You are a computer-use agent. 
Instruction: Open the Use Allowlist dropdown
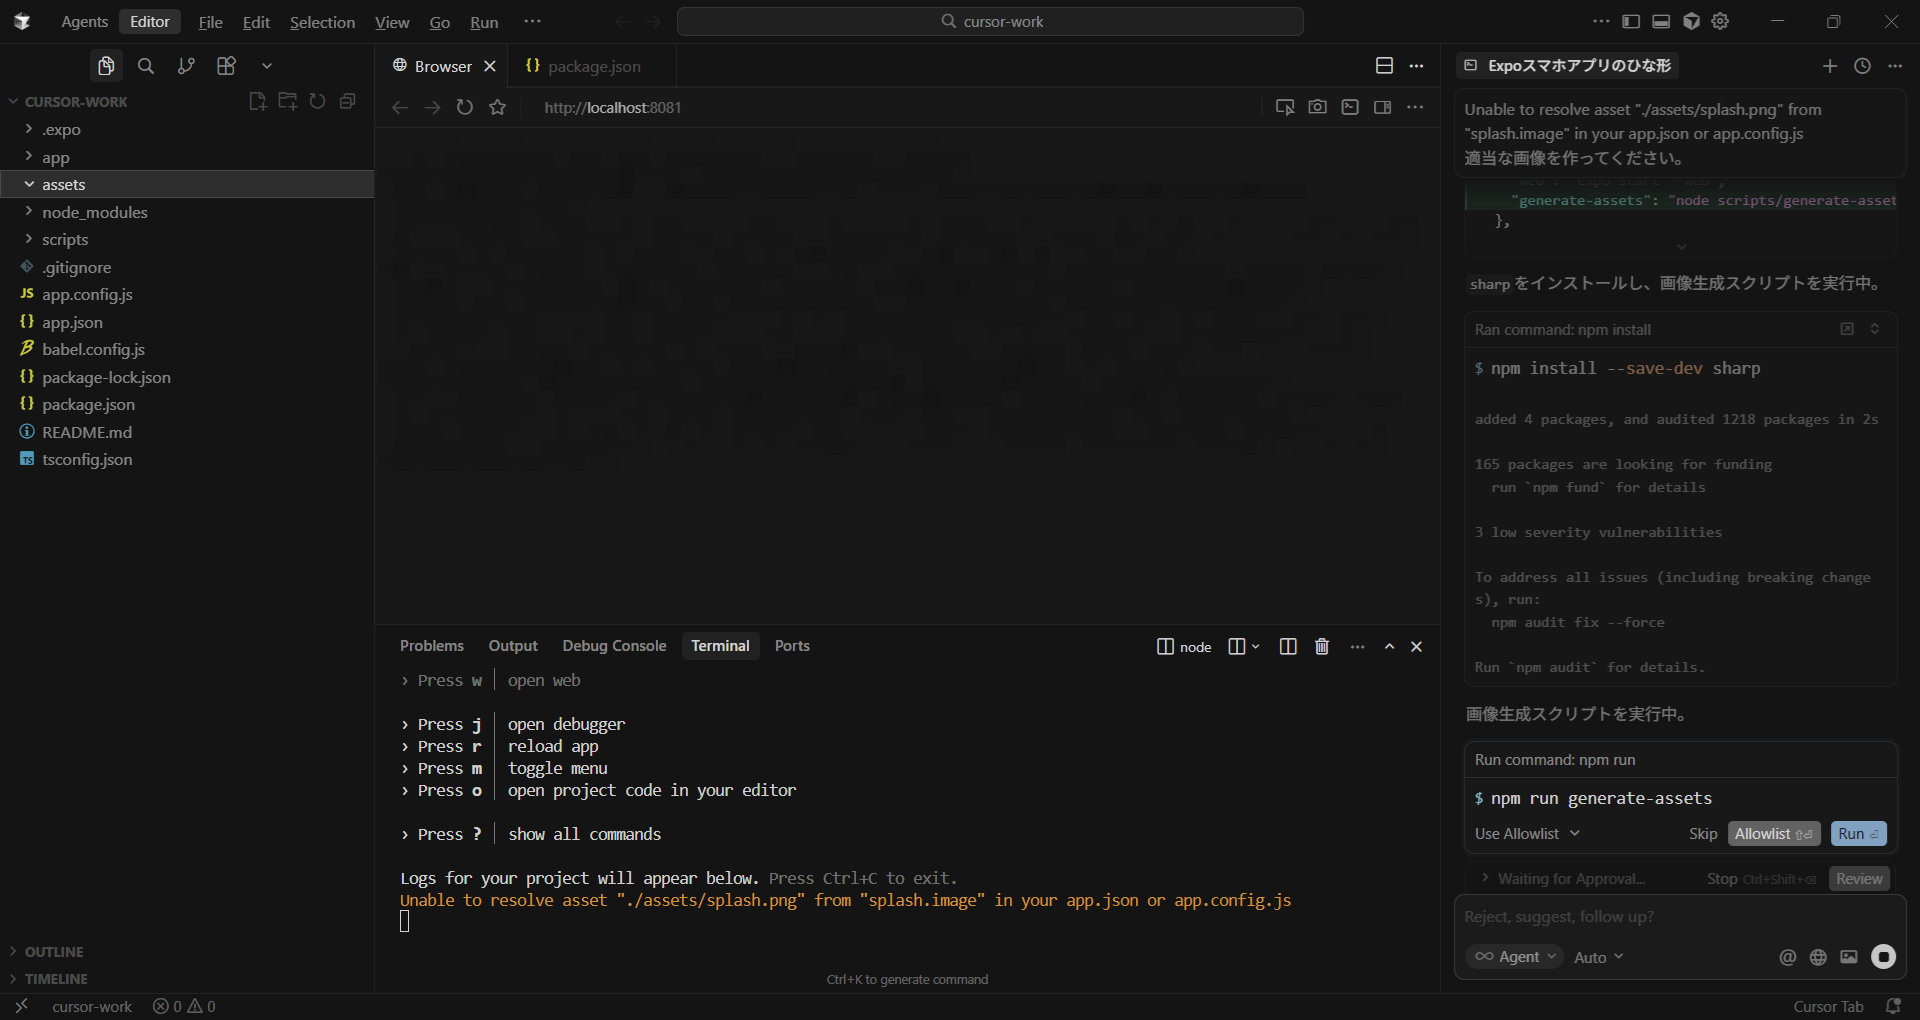click(x=1527, y=834)
